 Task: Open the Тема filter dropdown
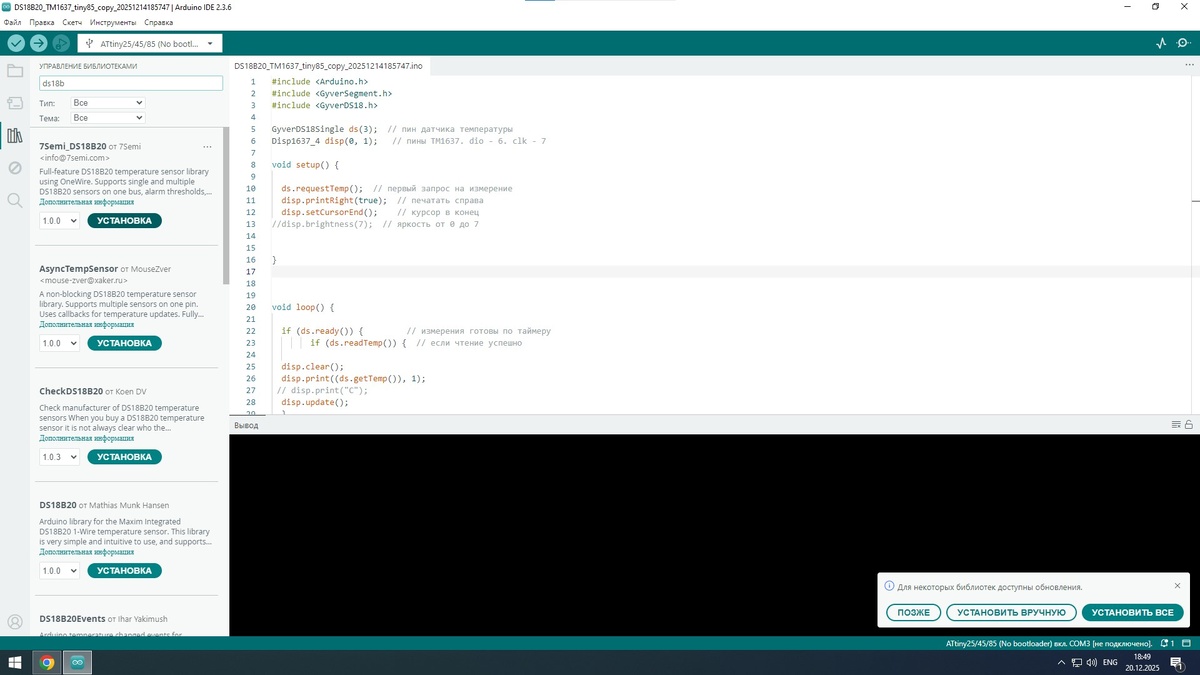tap(108, 118)
